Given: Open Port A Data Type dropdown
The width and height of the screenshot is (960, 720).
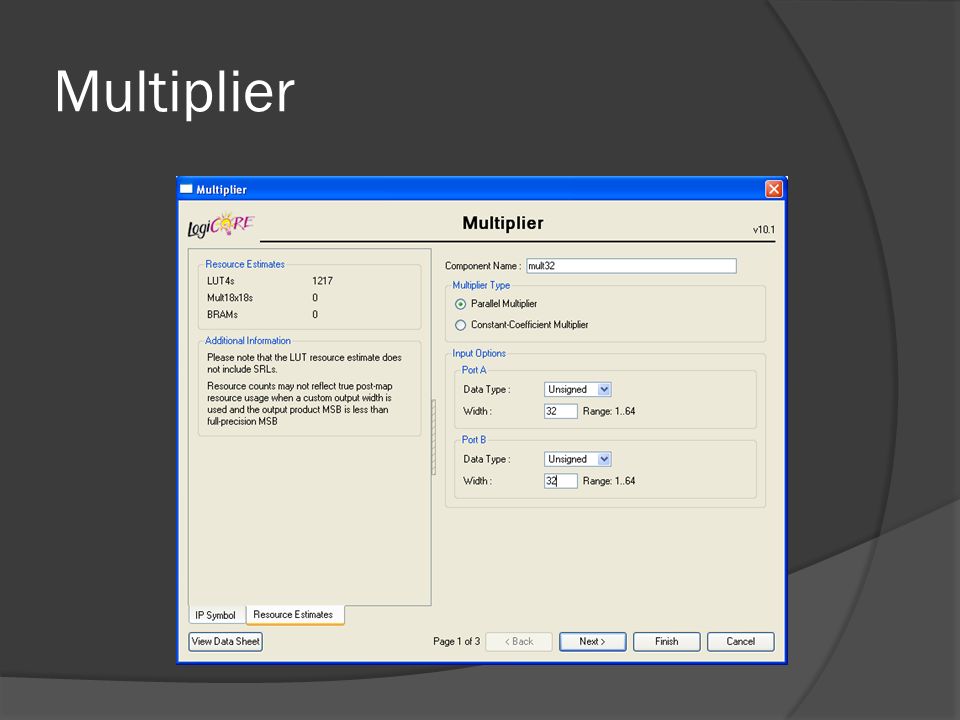Looking at the screenshot, I should tap(577, 389).
